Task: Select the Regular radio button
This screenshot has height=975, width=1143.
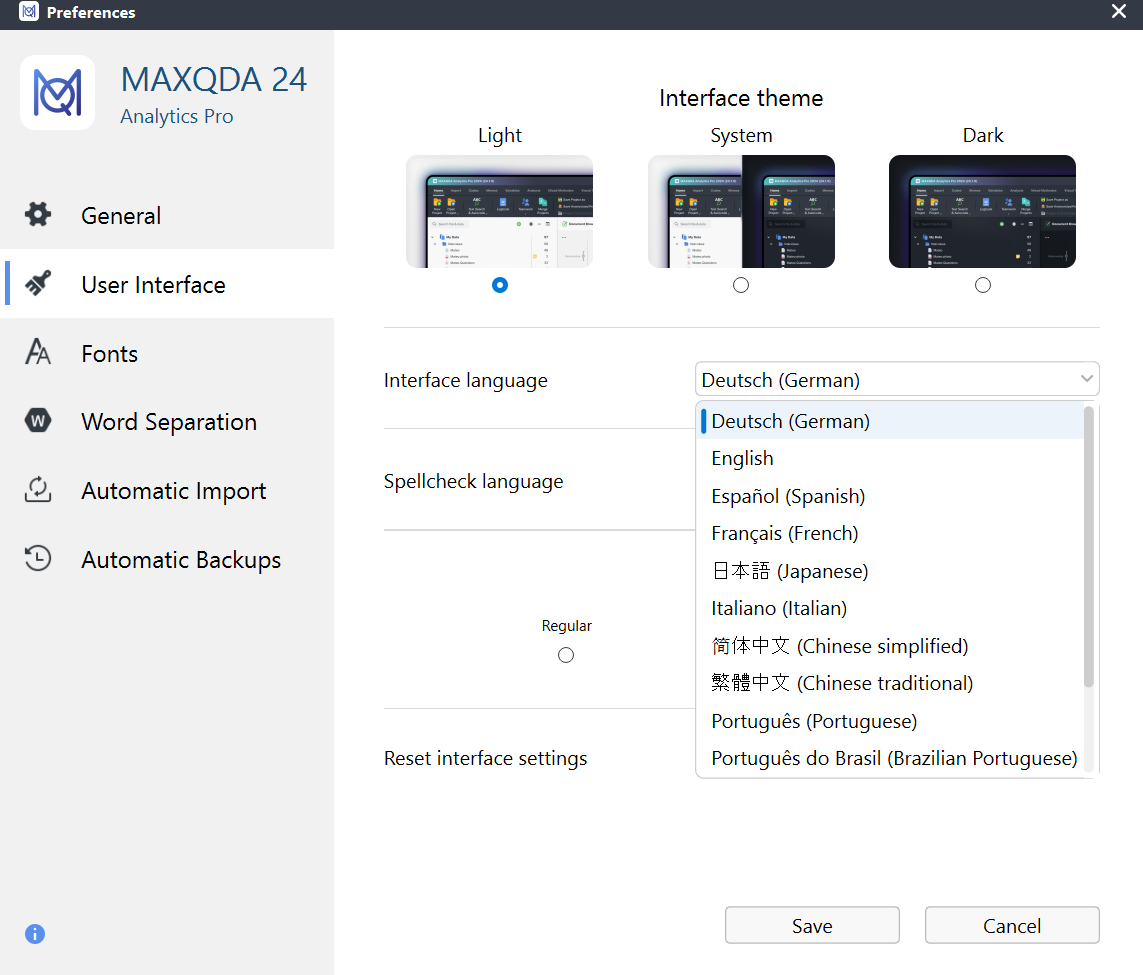Action: pyautogui.click(x=566, y=655)
